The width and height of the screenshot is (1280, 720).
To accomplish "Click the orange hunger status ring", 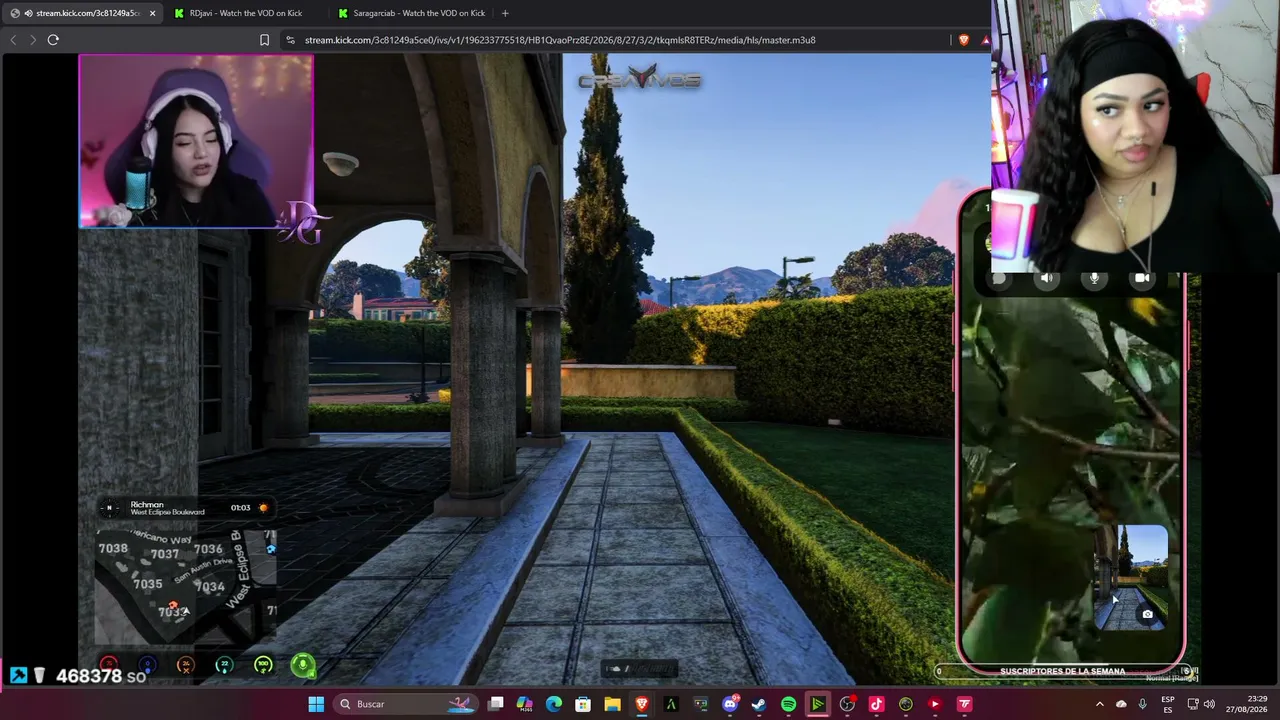I will [185, 665].
